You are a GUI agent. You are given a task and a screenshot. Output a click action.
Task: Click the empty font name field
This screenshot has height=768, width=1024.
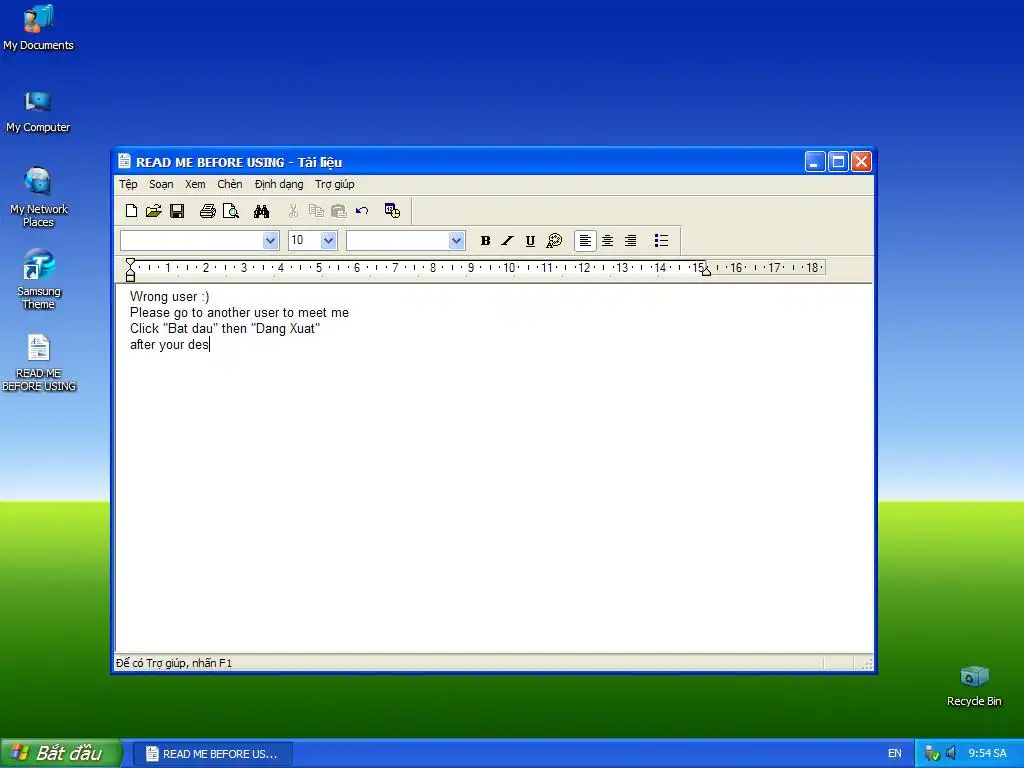point(192,240)
